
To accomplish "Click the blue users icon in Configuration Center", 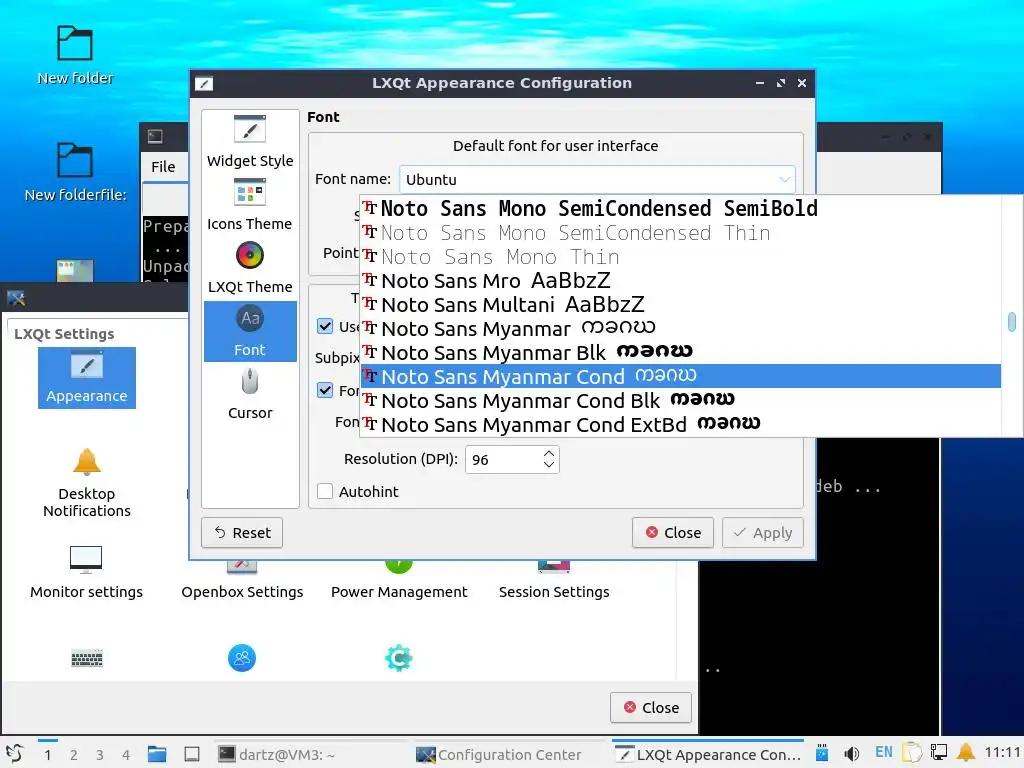I will [242, 658].
